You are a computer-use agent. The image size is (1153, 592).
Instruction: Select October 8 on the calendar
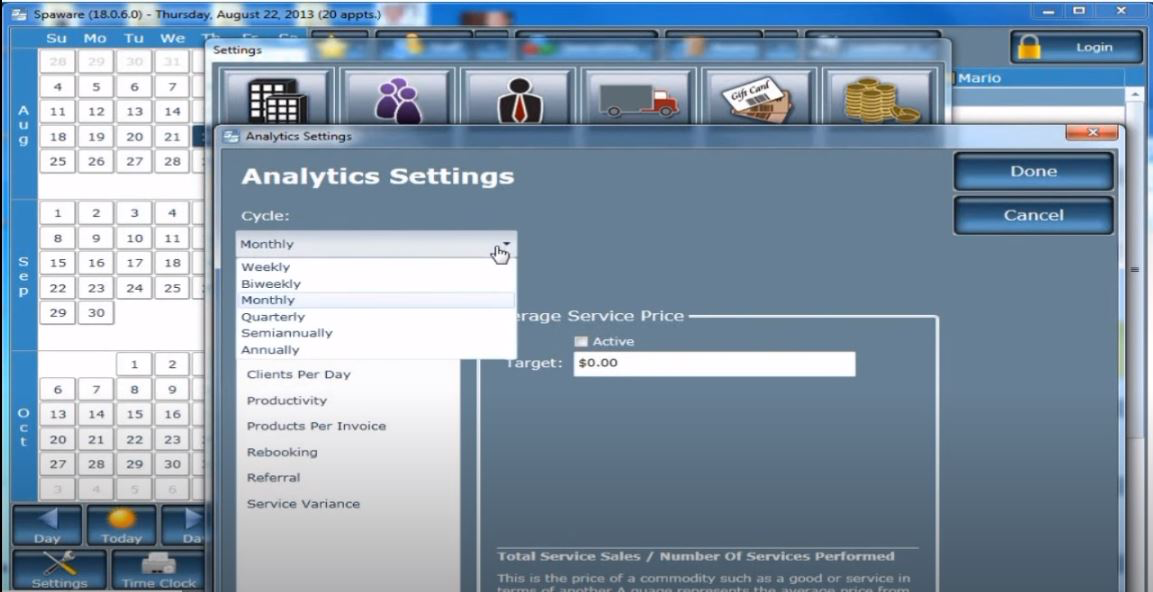(134, 390)
